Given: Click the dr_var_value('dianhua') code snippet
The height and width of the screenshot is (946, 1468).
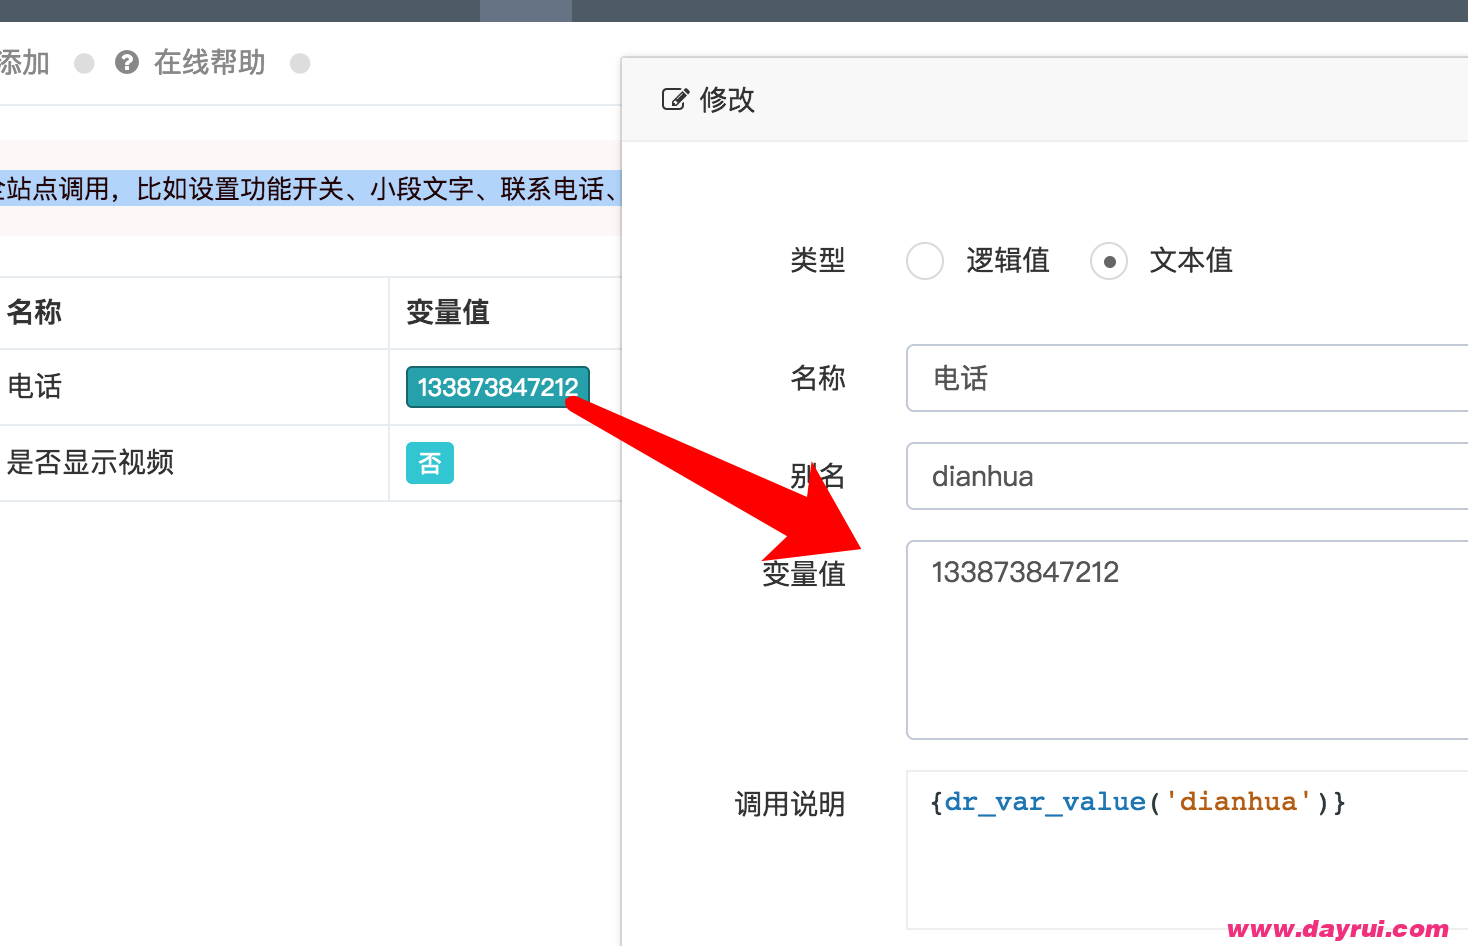Looking at the screenshot, I should tap(1138, 802).
